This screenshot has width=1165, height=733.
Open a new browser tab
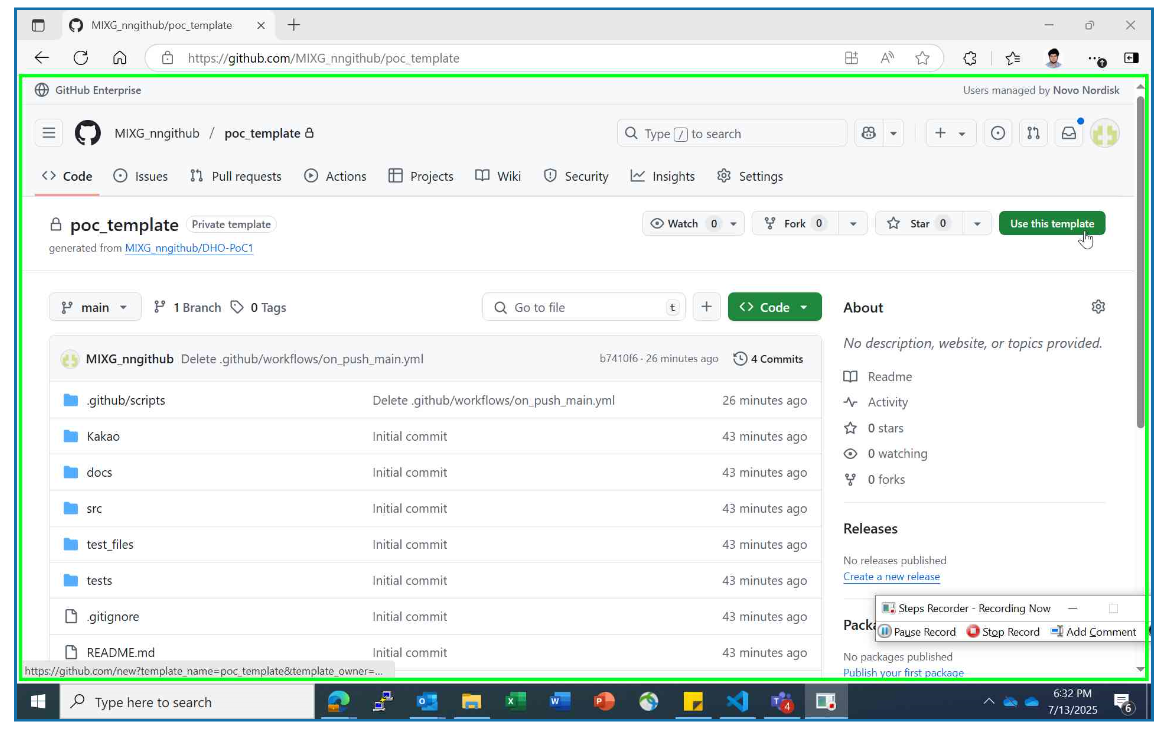[293, 25]
